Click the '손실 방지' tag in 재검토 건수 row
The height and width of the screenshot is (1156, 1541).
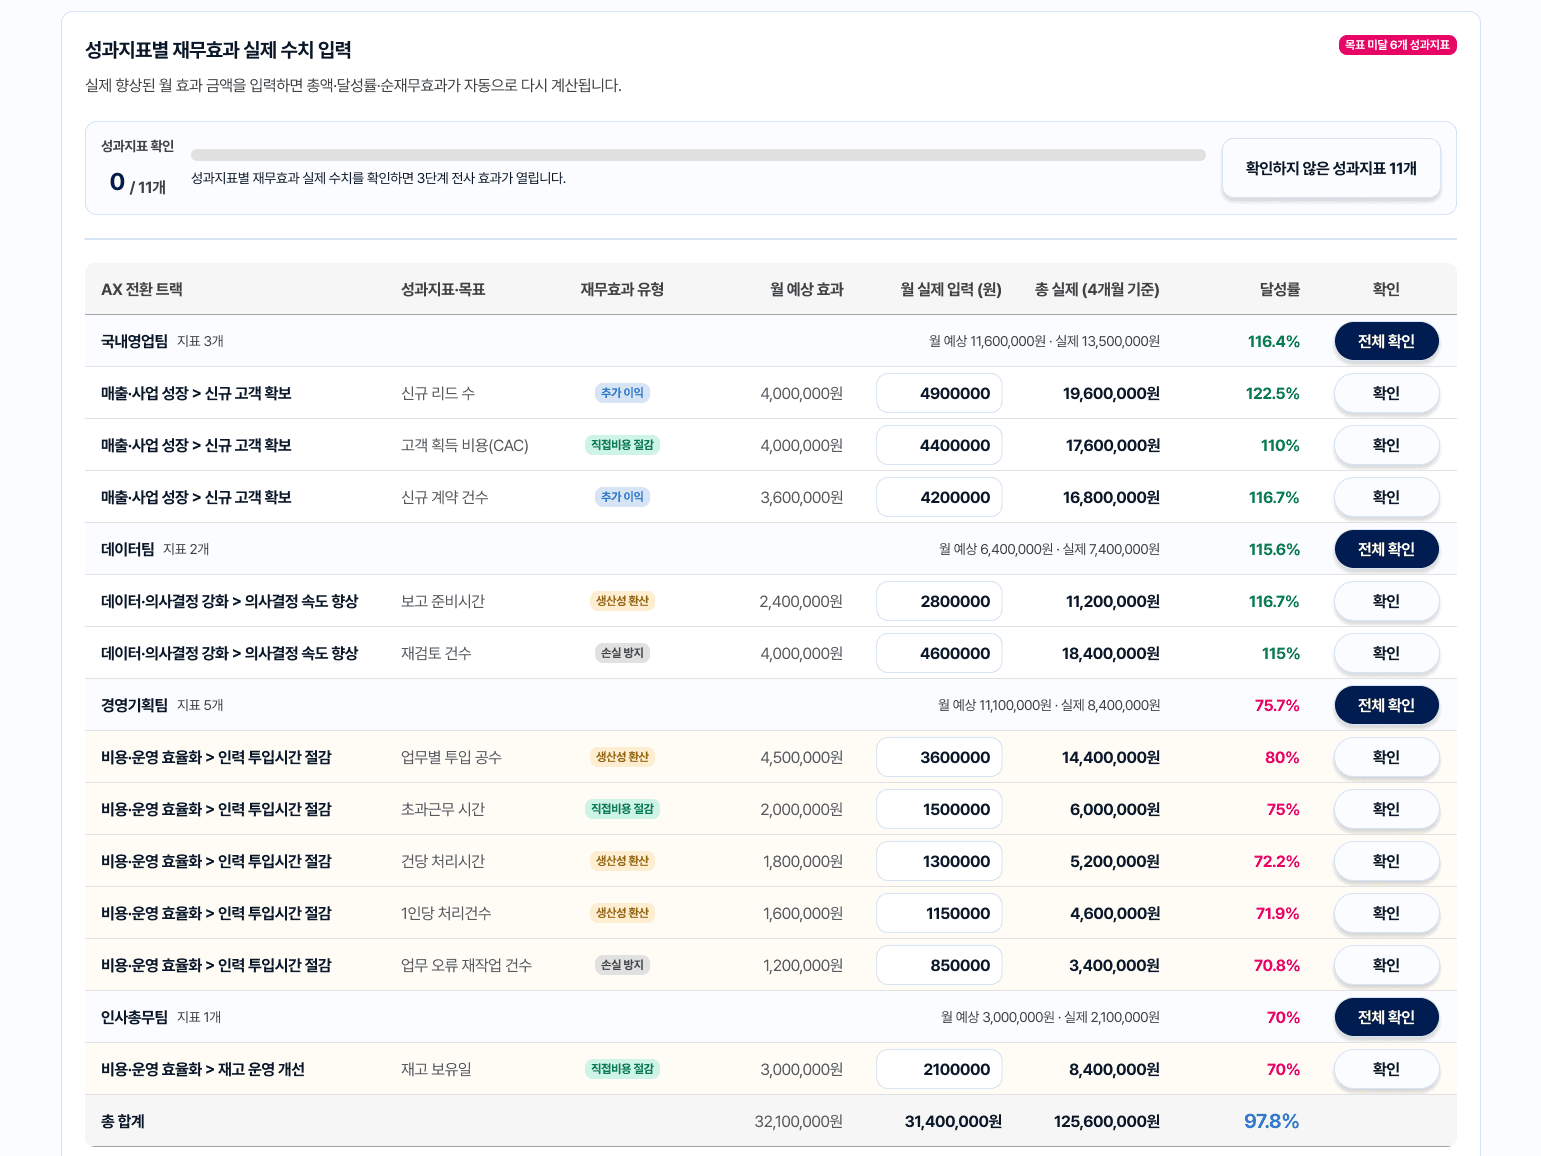click(622, 653)
